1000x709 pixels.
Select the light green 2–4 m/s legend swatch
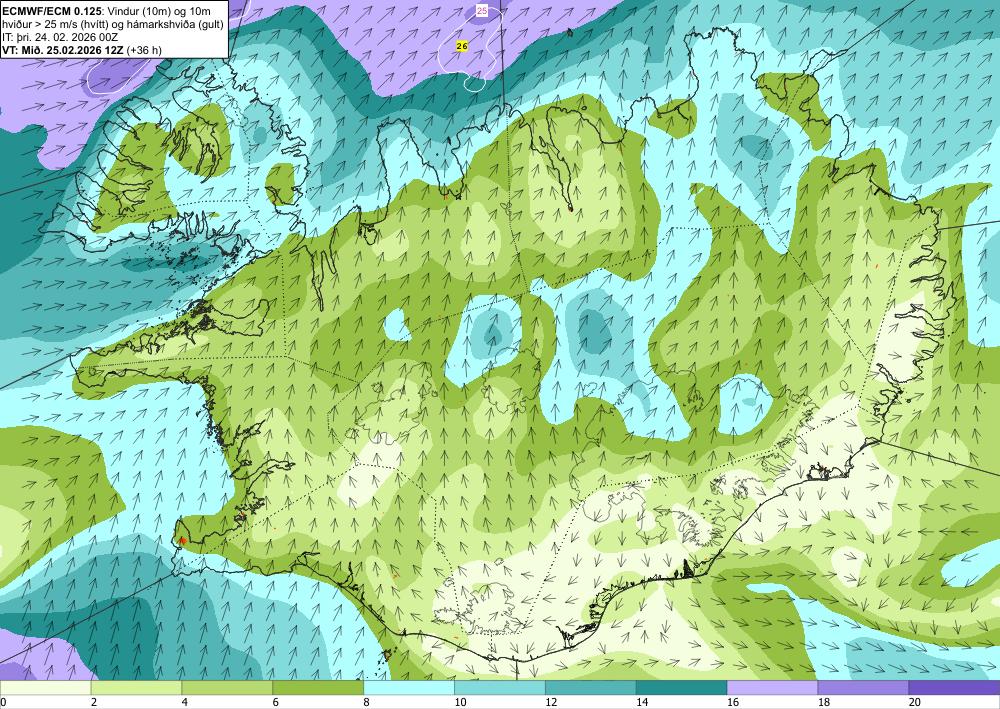click(136, 688)
